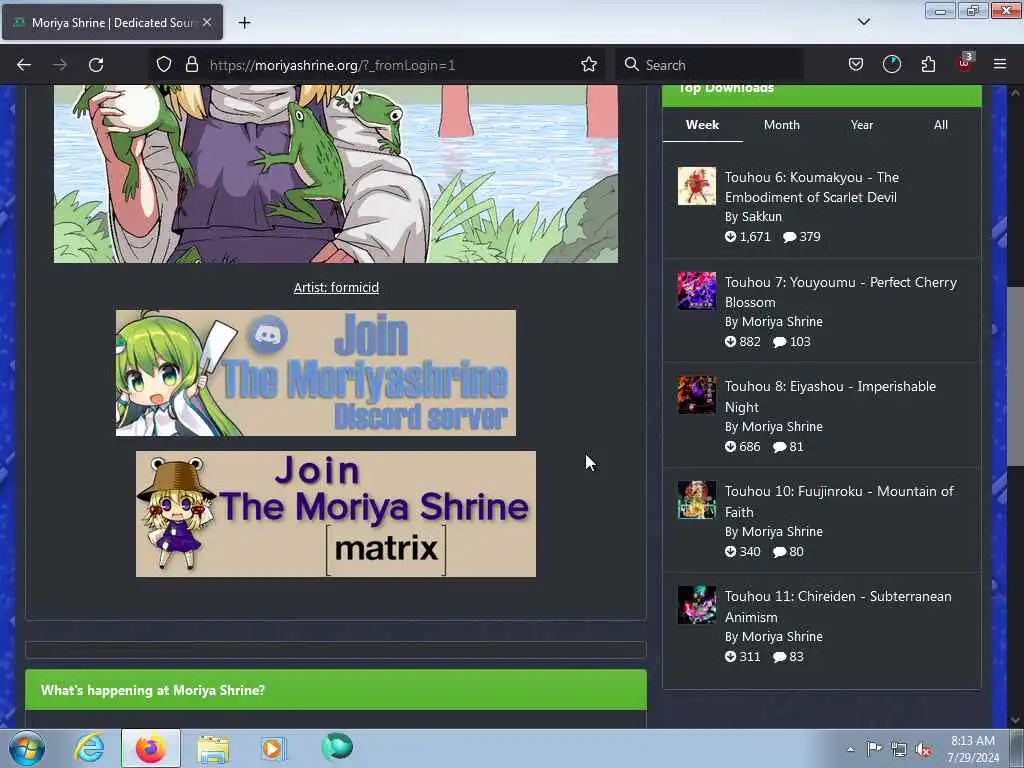Click the 882 downloads icon for Touhou 7
Viewport: 1024px width, 768px height.
click(x=730, y=342)
